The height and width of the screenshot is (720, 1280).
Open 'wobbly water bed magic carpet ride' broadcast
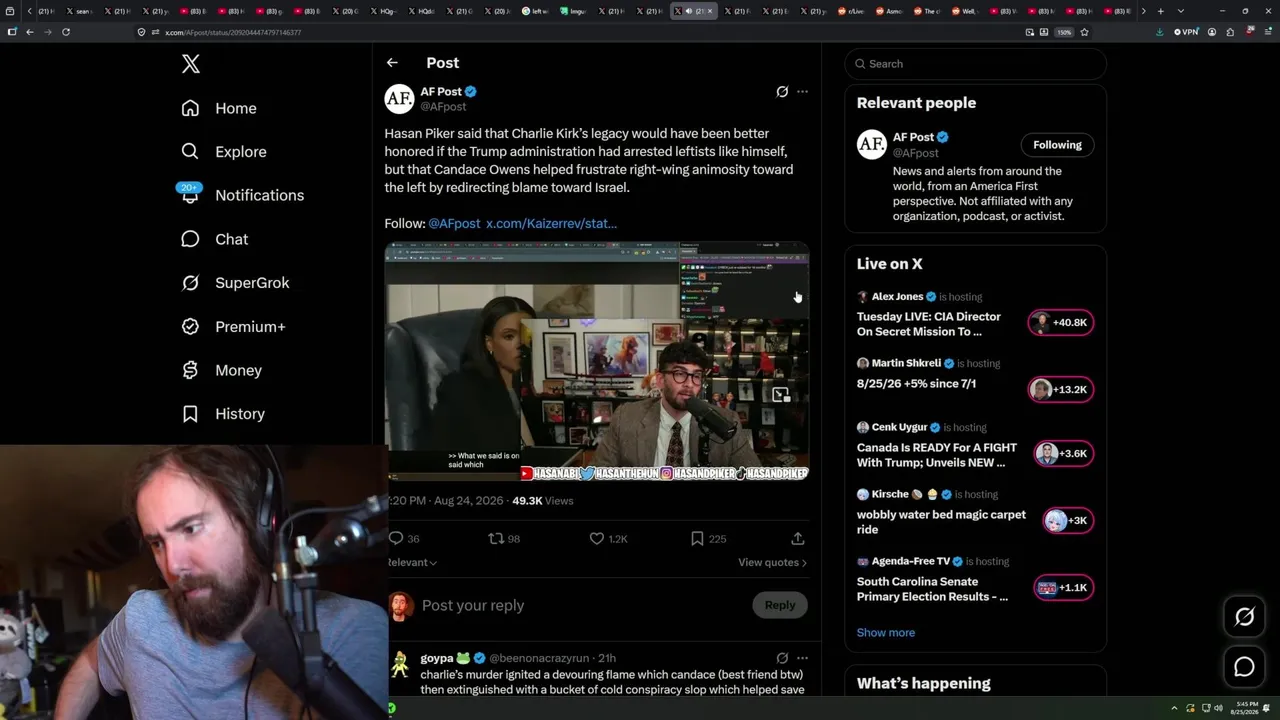click(941, 522)
